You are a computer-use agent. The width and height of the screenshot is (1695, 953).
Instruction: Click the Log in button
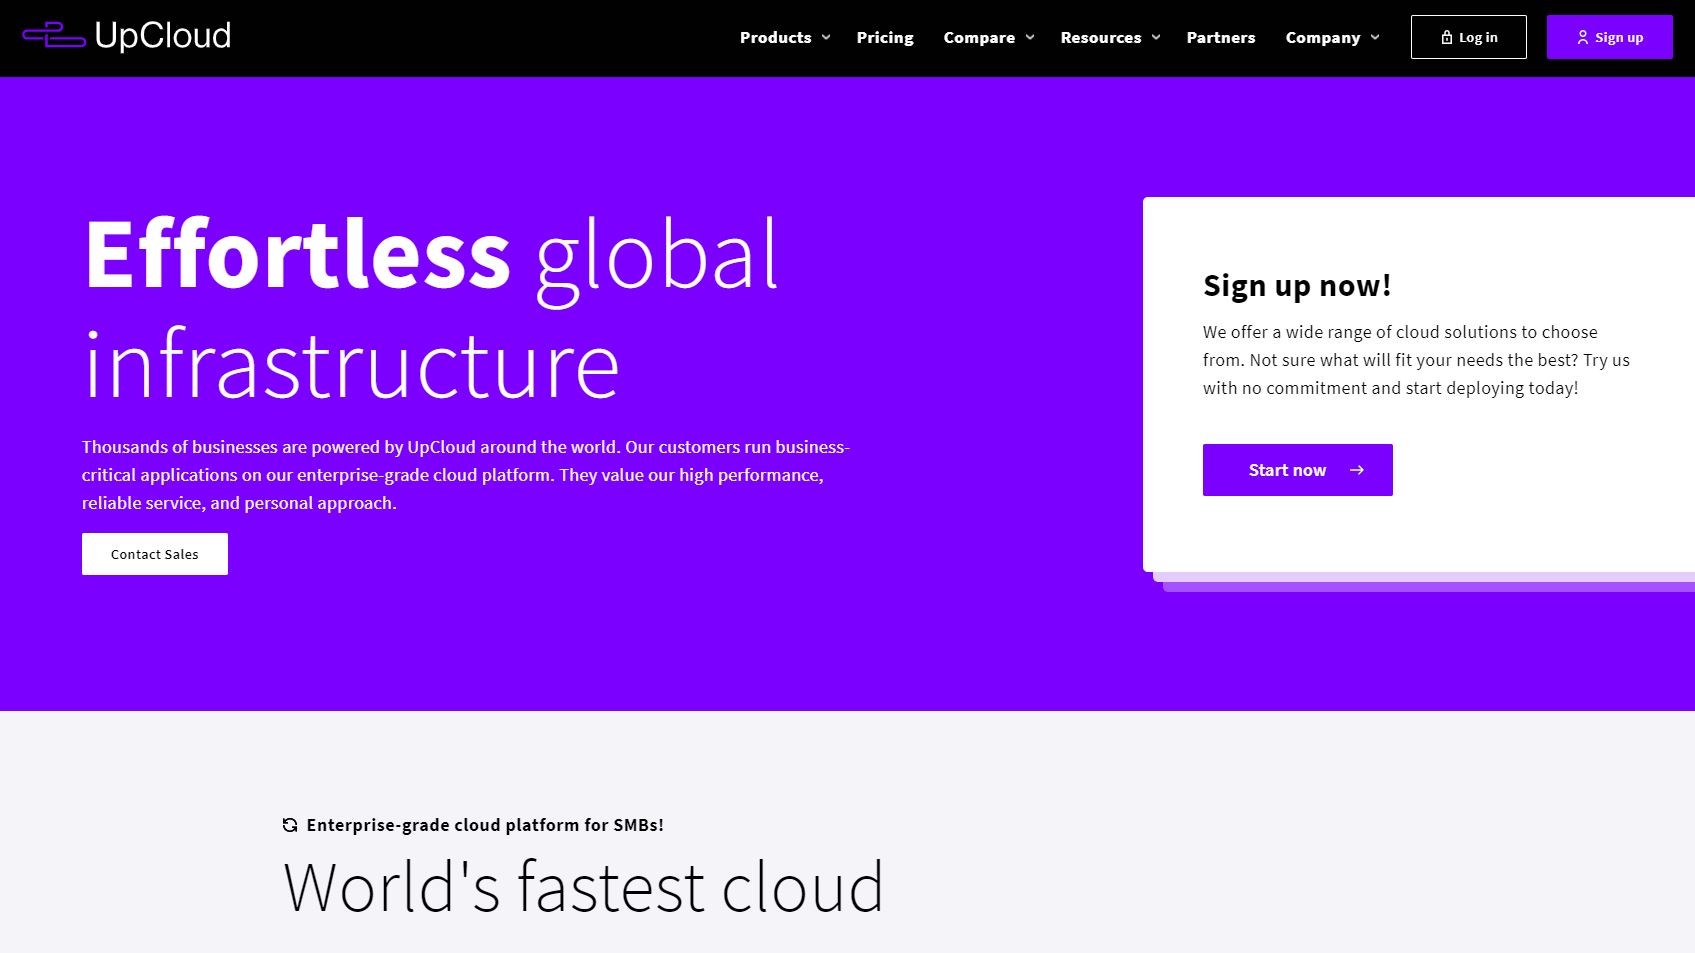click(1469, 36)
